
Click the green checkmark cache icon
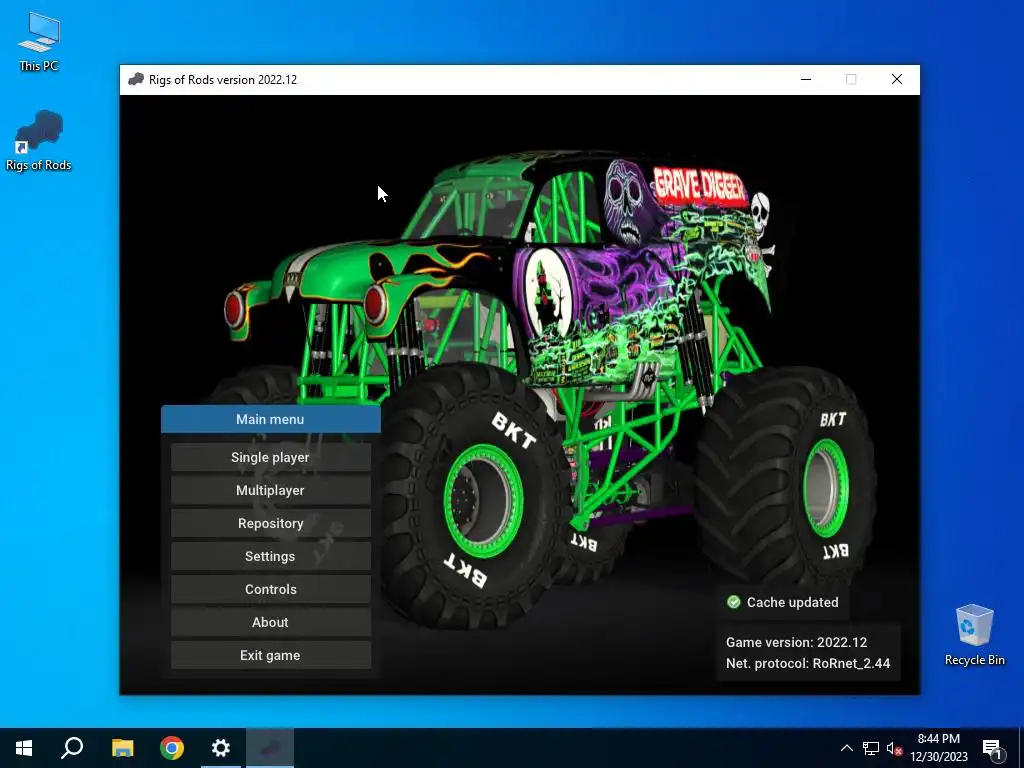click(733, 602)
